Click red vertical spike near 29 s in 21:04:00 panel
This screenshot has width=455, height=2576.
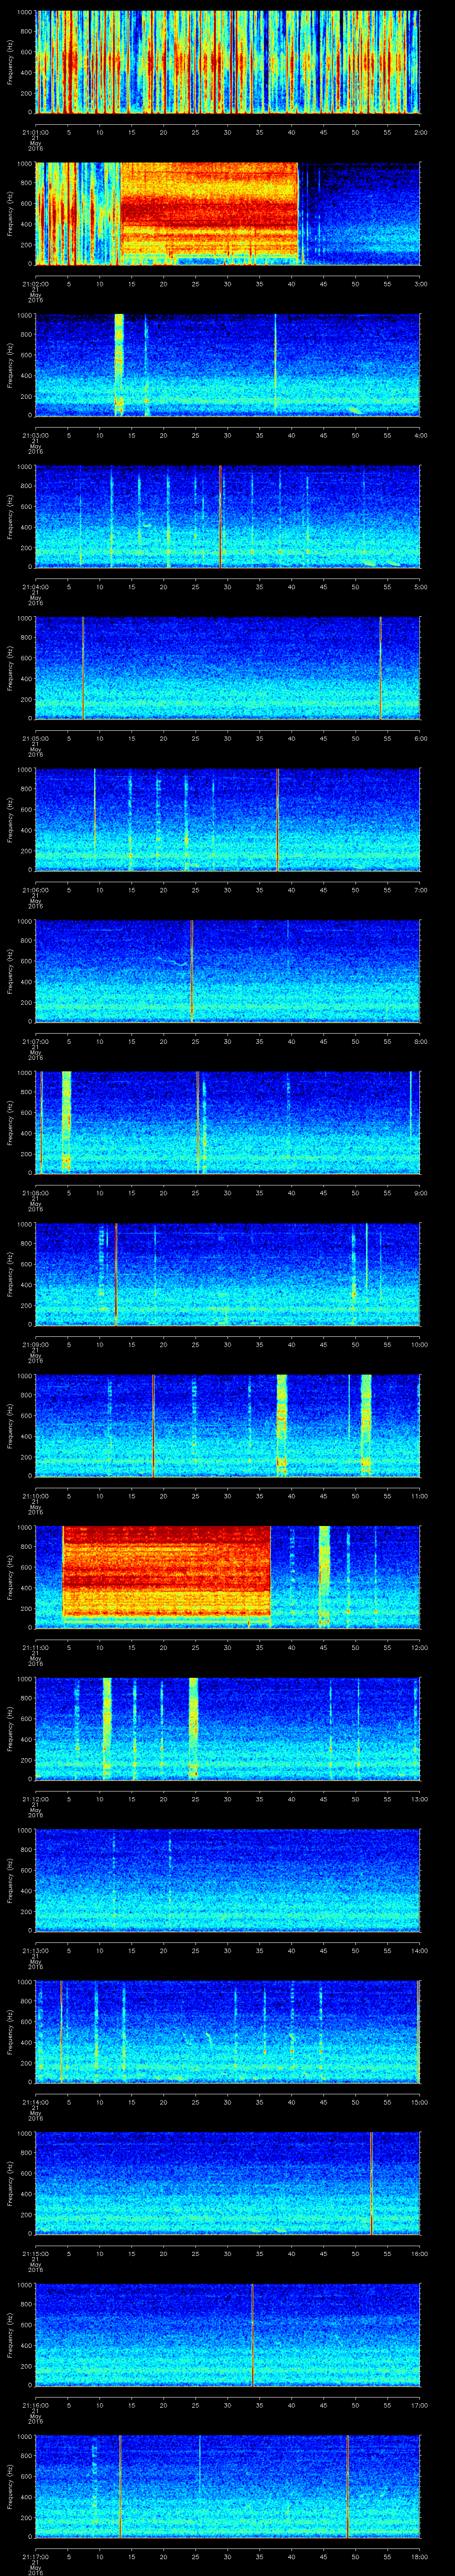point(220,517)
